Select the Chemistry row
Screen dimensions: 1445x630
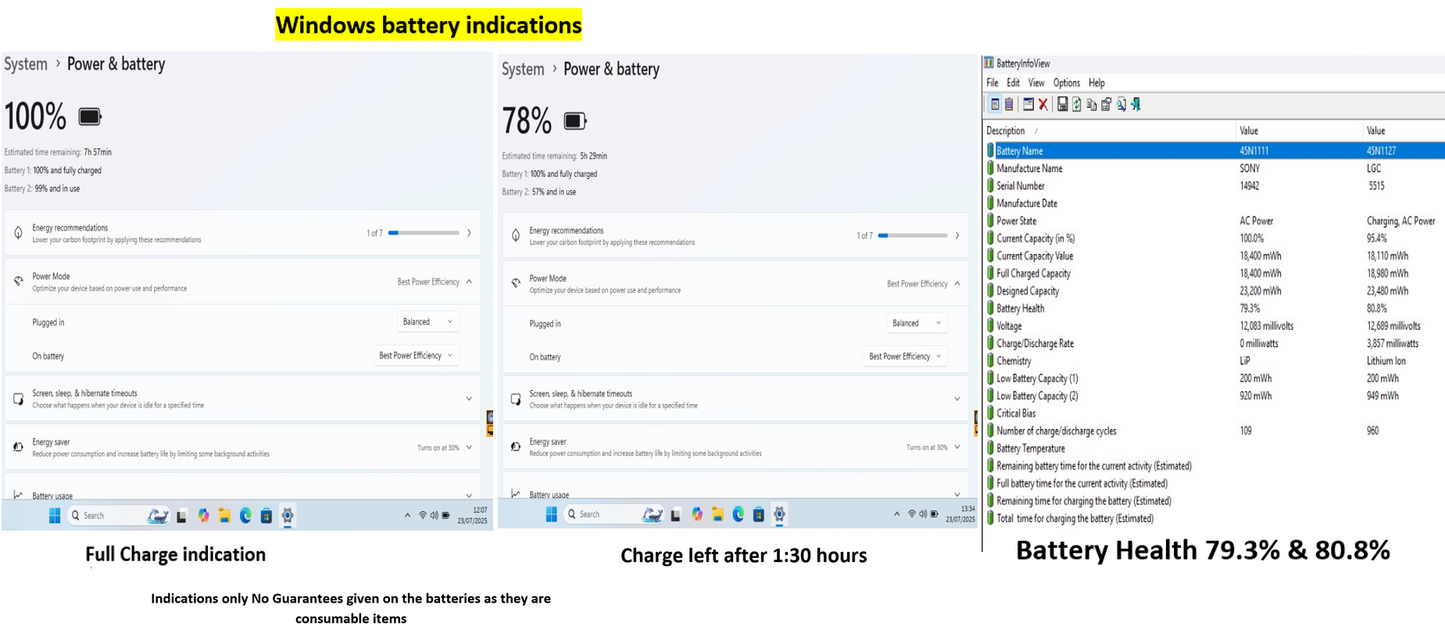(x=1214, y=361)
